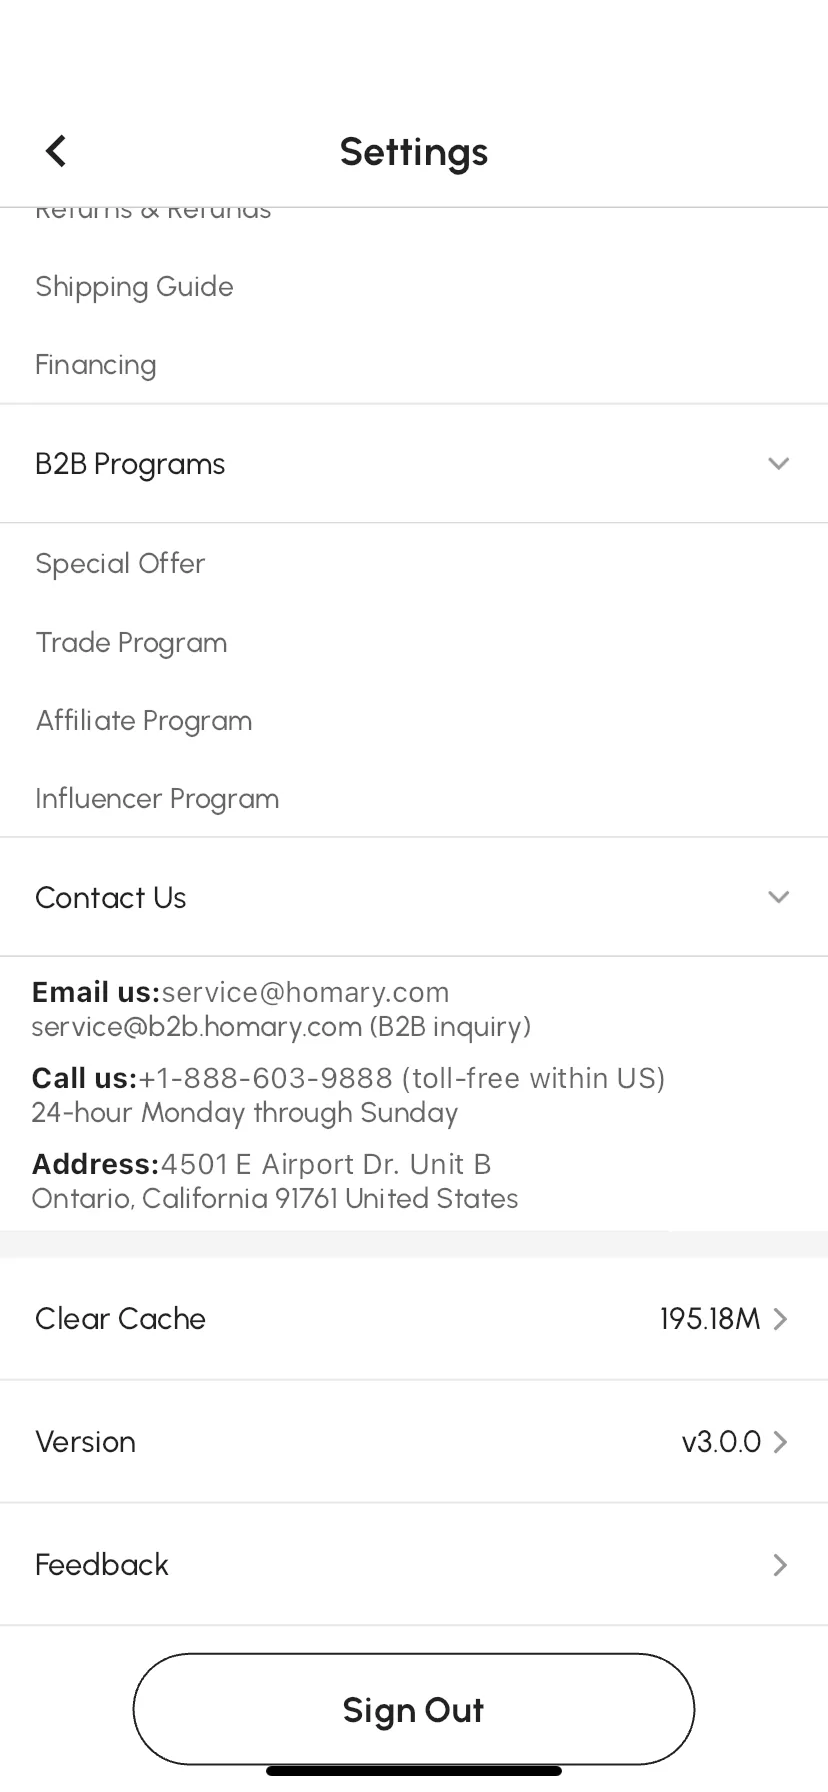828x1792 pixels.
Task: Collapse the B2B Programs section chevron
Action: [778, 463]
